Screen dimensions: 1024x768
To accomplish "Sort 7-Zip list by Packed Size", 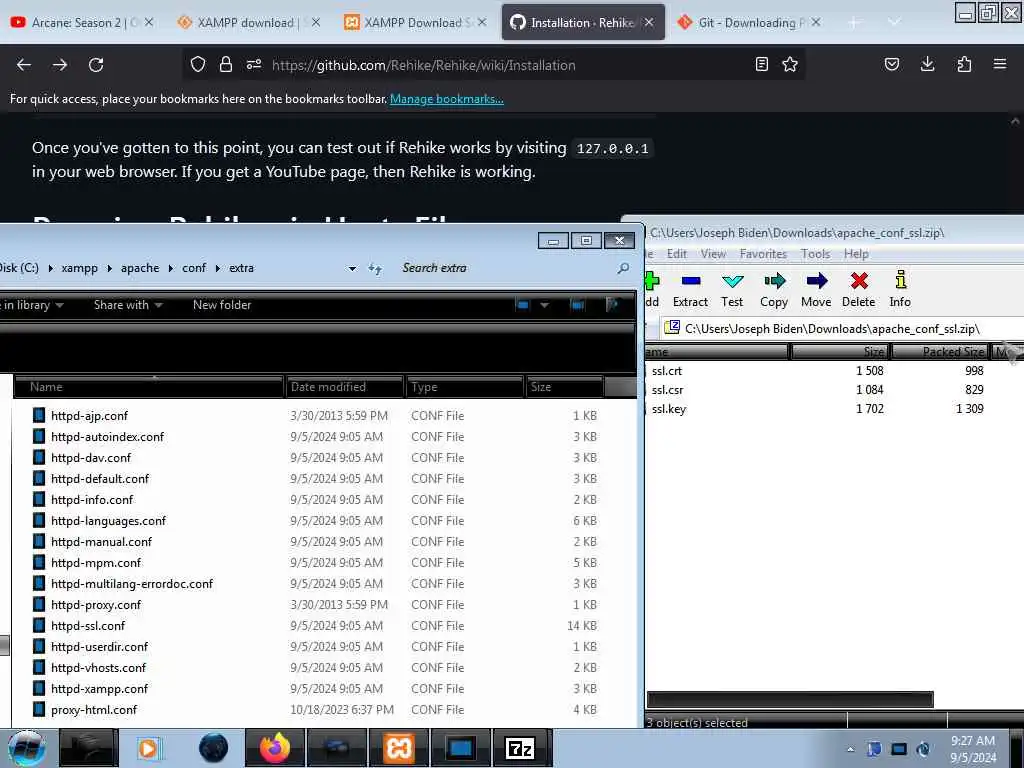I will (x=940, y=352).
